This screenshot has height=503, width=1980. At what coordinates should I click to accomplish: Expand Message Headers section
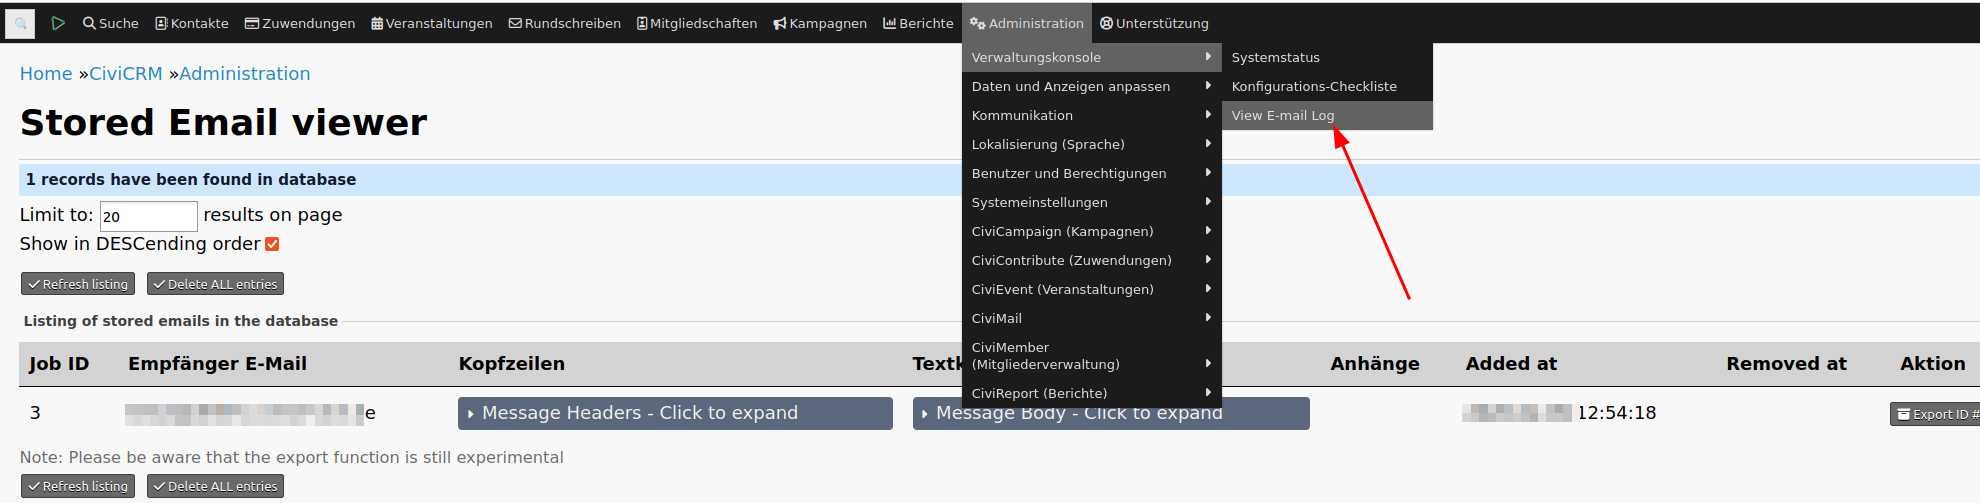[675, 413]
